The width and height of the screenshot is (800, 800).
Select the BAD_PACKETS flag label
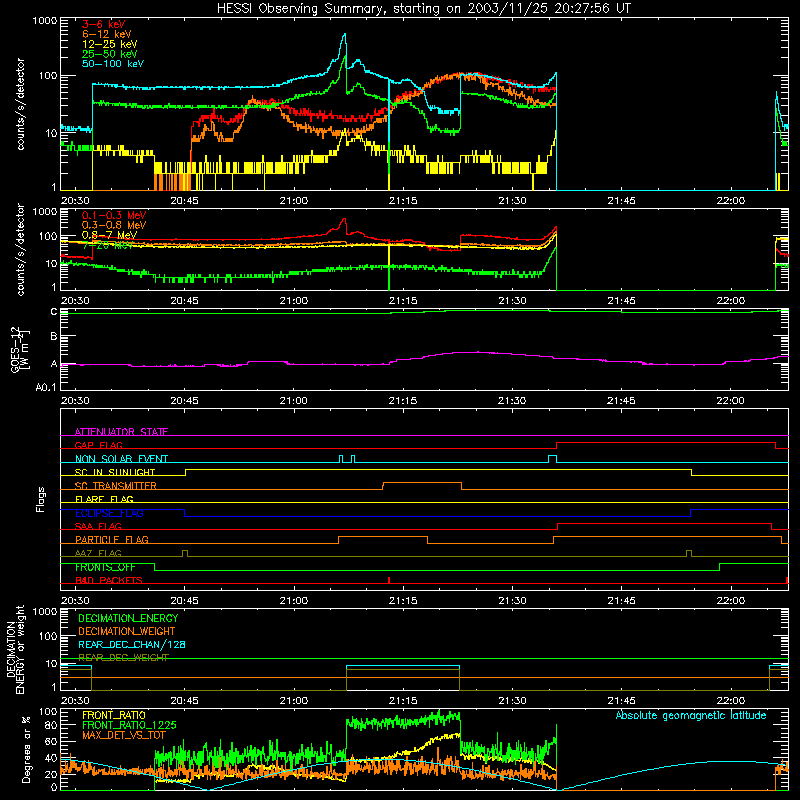click(x=109, y=580)
